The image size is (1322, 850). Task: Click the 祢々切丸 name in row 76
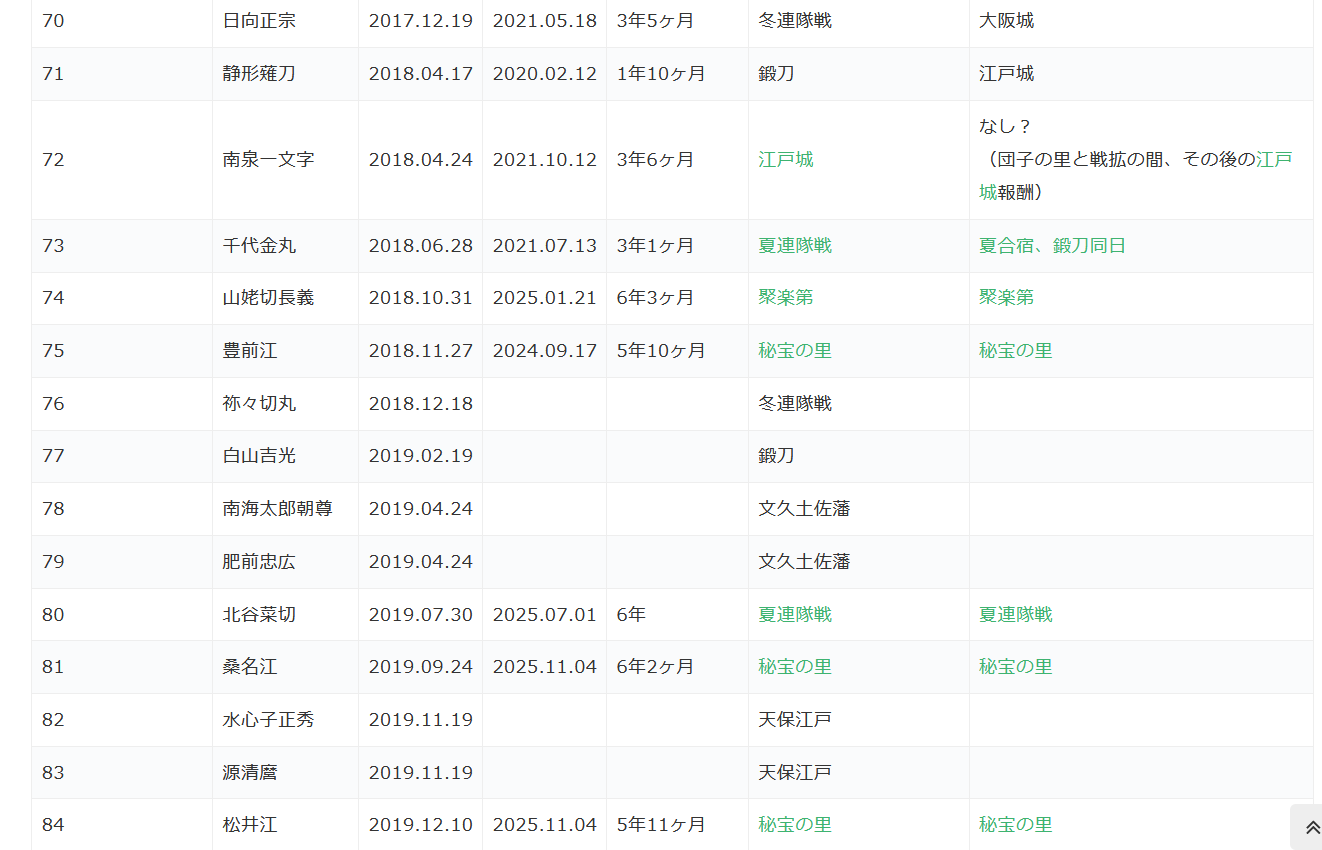(259, 404)
